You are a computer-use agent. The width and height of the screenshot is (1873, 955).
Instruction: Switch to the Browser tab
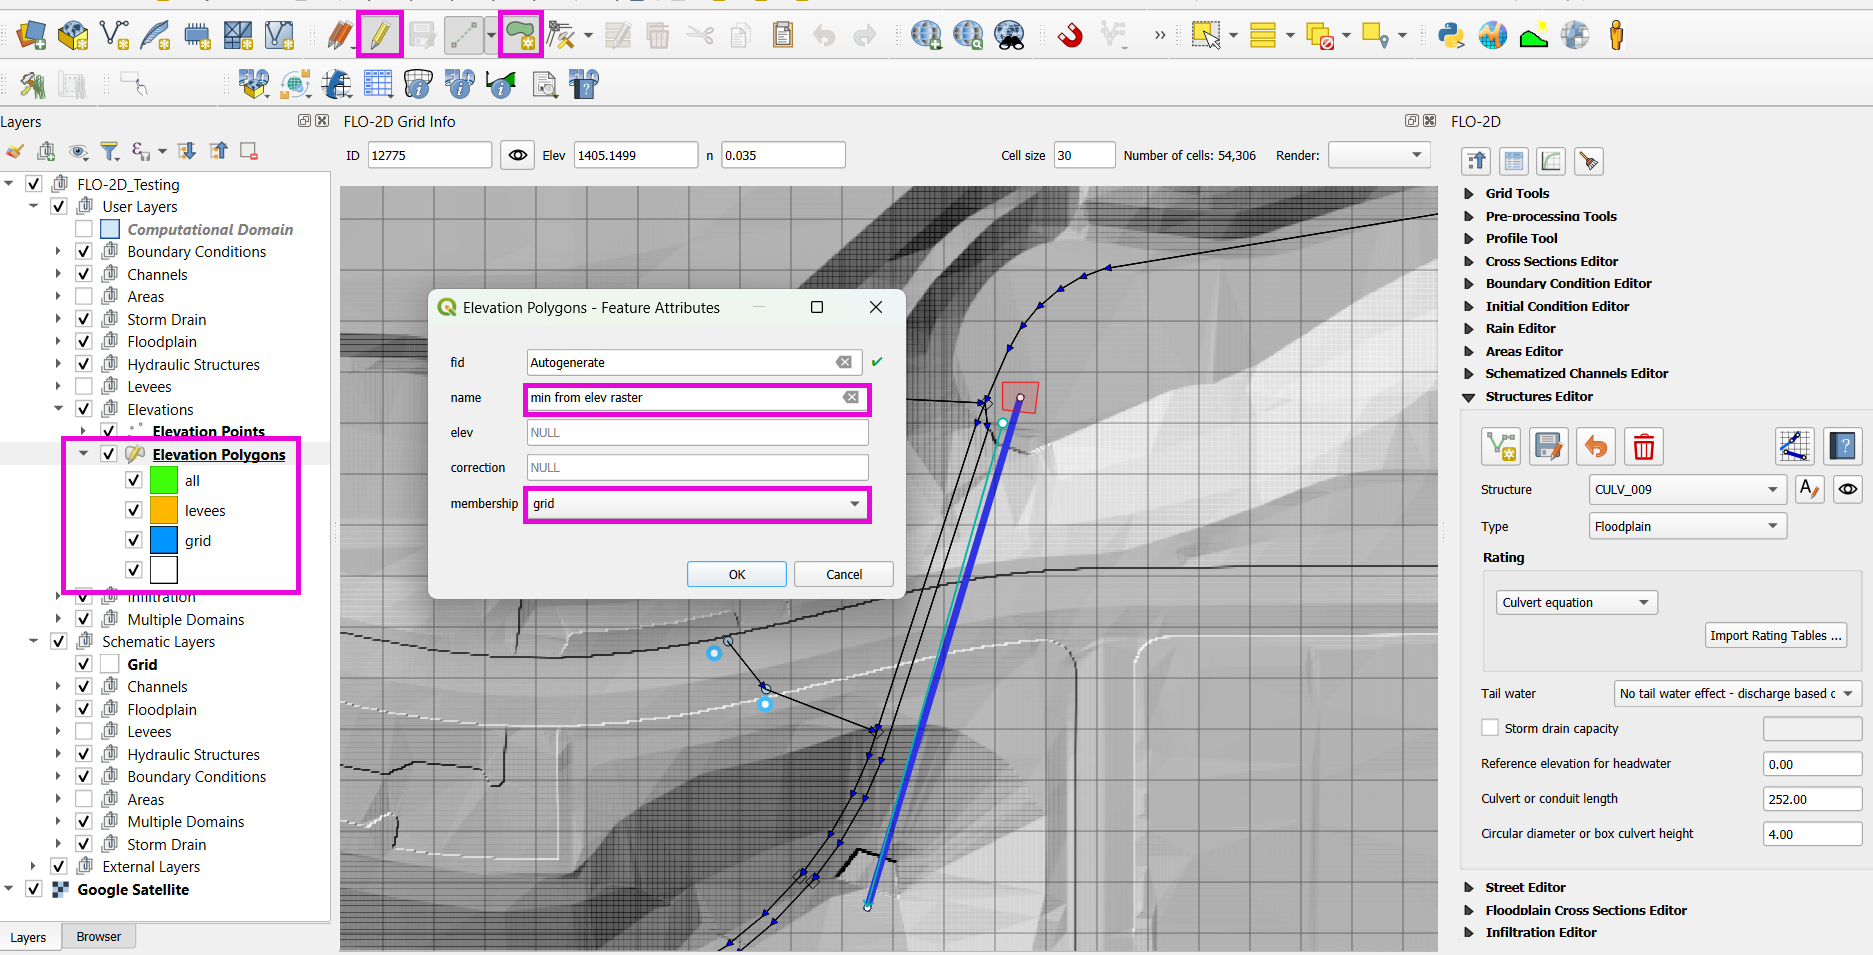[98, 937]
